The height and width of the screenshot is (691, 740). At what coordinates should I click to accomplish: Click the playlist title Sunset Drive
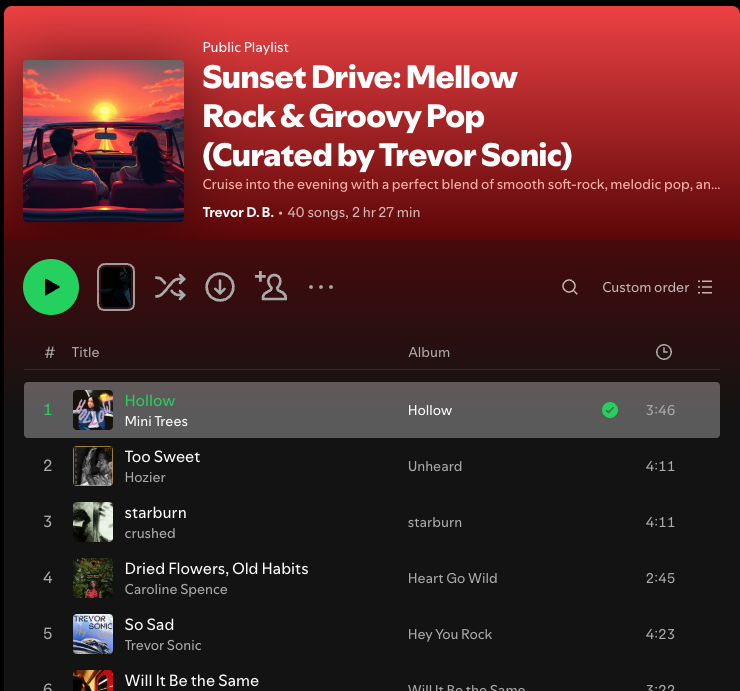pyautogui.click(x=387, y=116)
